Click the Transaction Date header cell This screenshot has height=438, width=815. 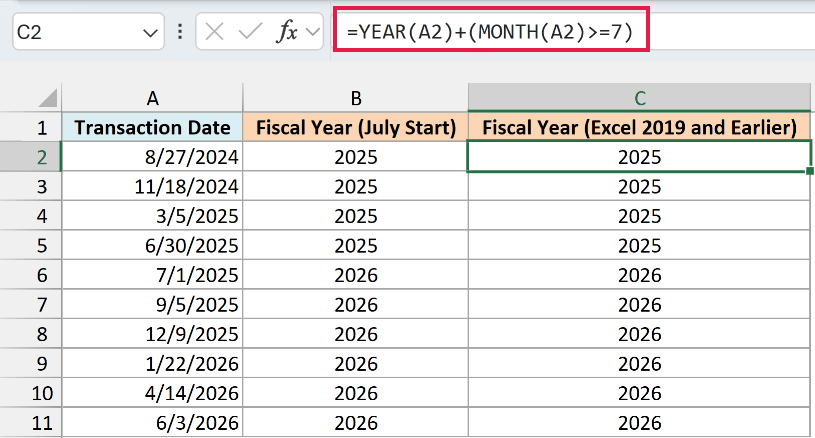152,127
